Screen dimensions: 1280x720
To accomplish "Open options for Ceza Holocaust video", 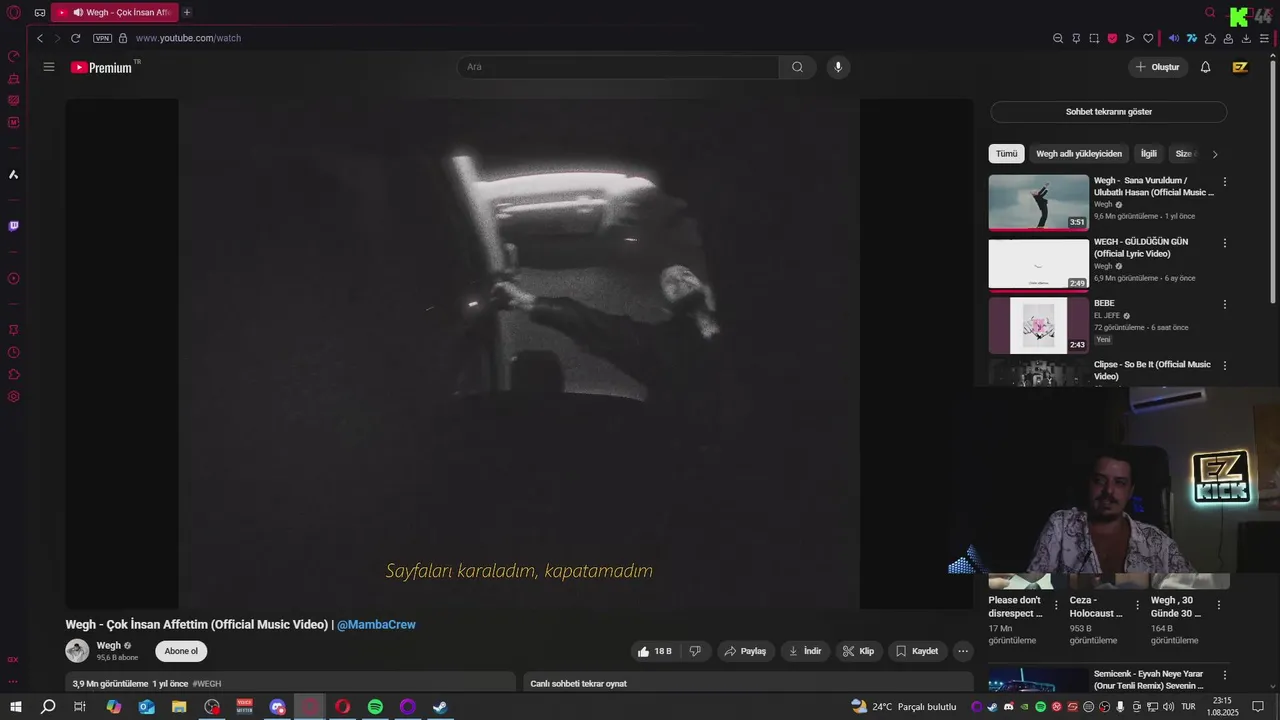I will click(1137, 605).
